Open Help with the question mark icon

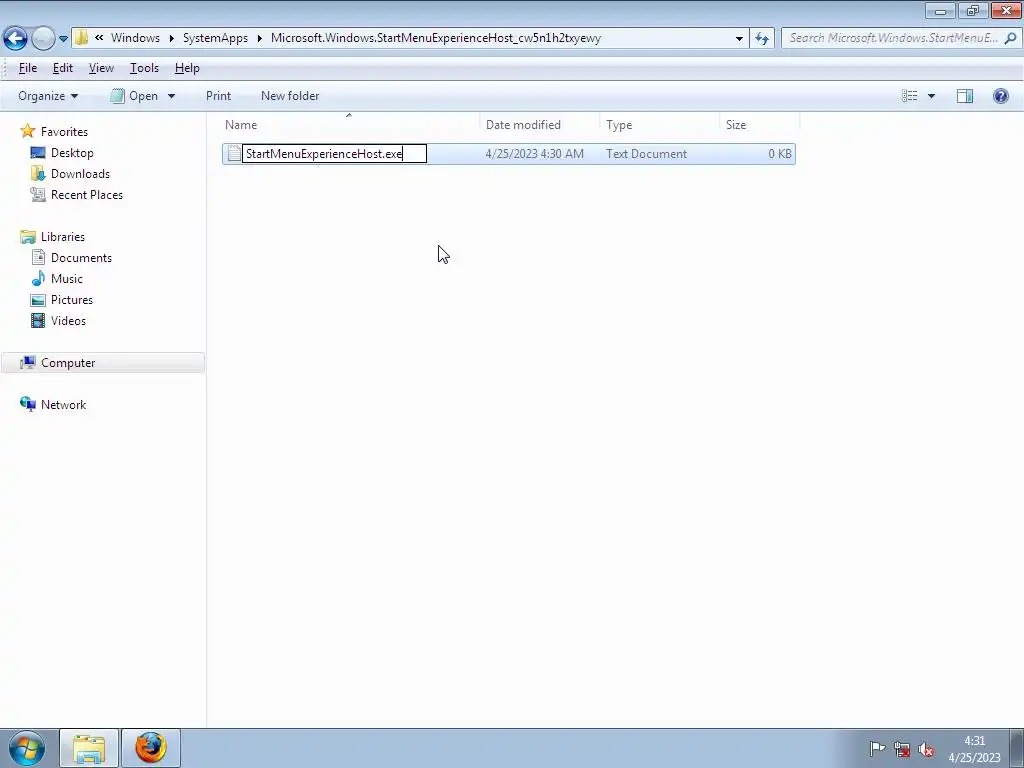click(1000, 96)
